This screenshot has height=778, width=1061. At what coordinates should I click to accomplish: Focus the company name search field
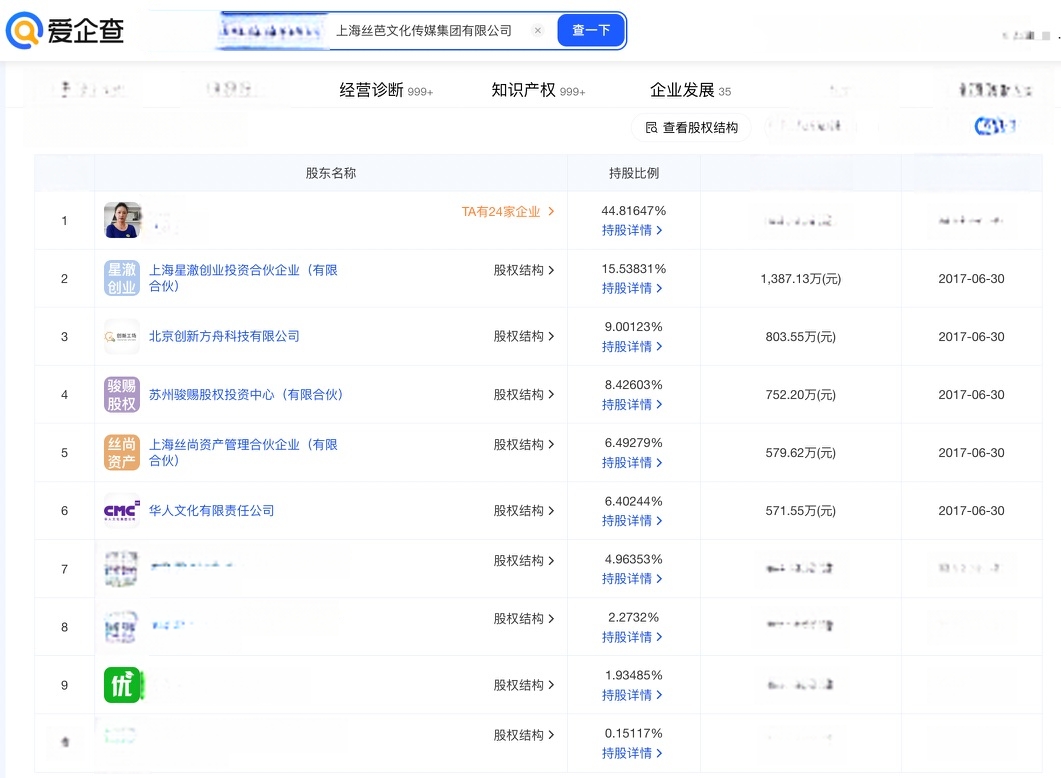423,30
